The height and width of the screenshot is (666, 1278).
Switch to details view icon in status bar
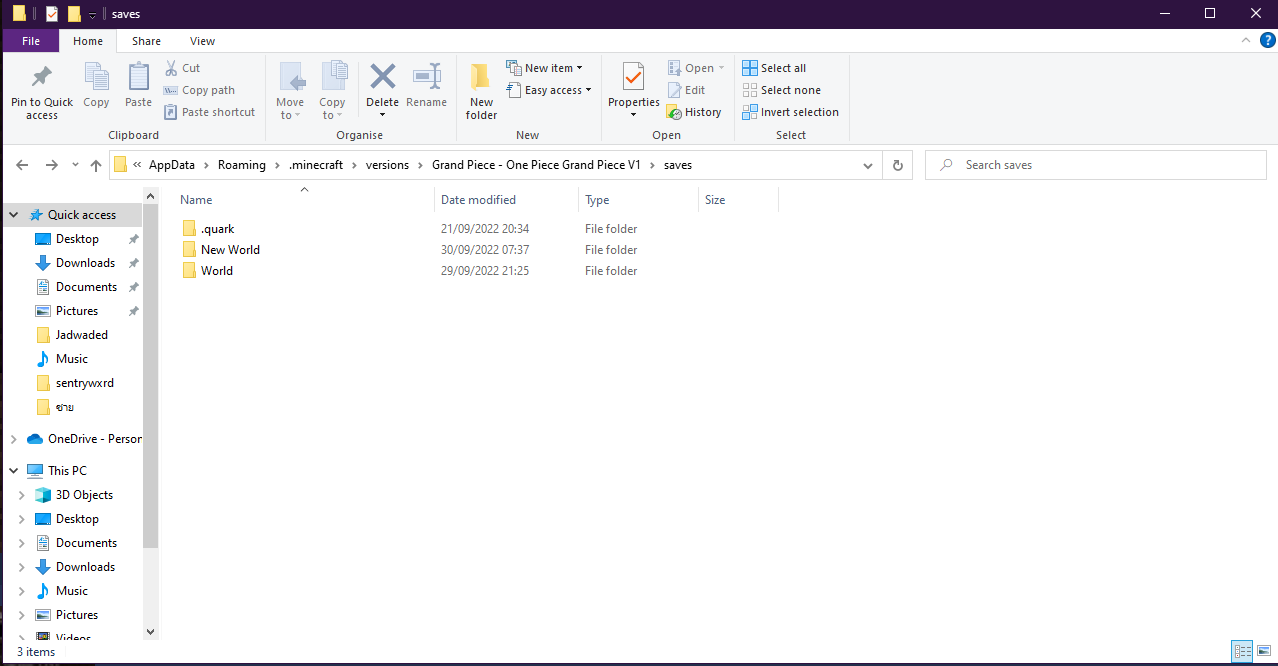pos(1243,651)
